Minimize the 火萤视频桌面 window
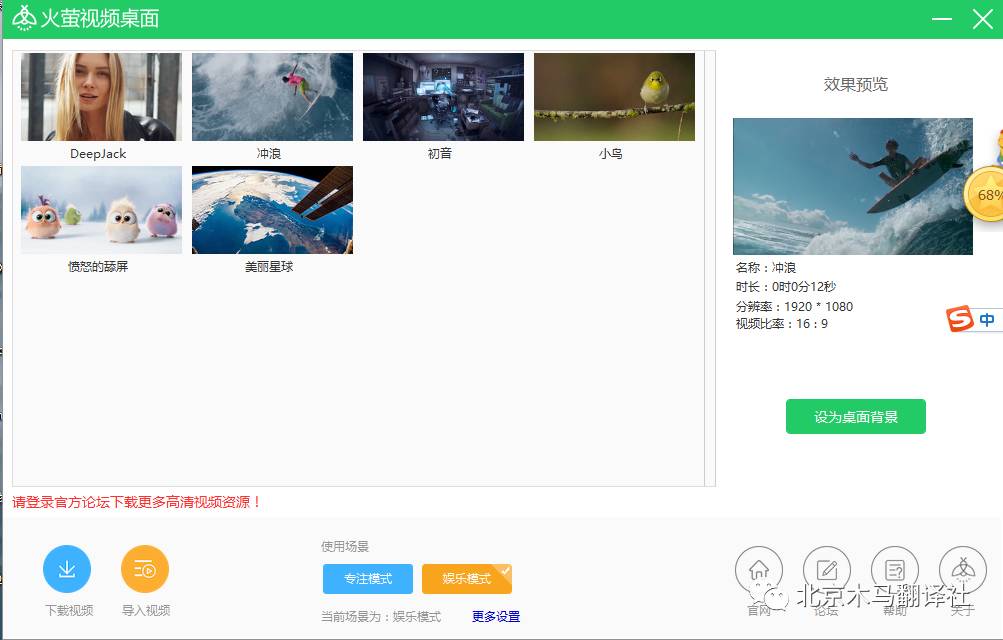The image size is (1003, 640). tap(942, 19)
